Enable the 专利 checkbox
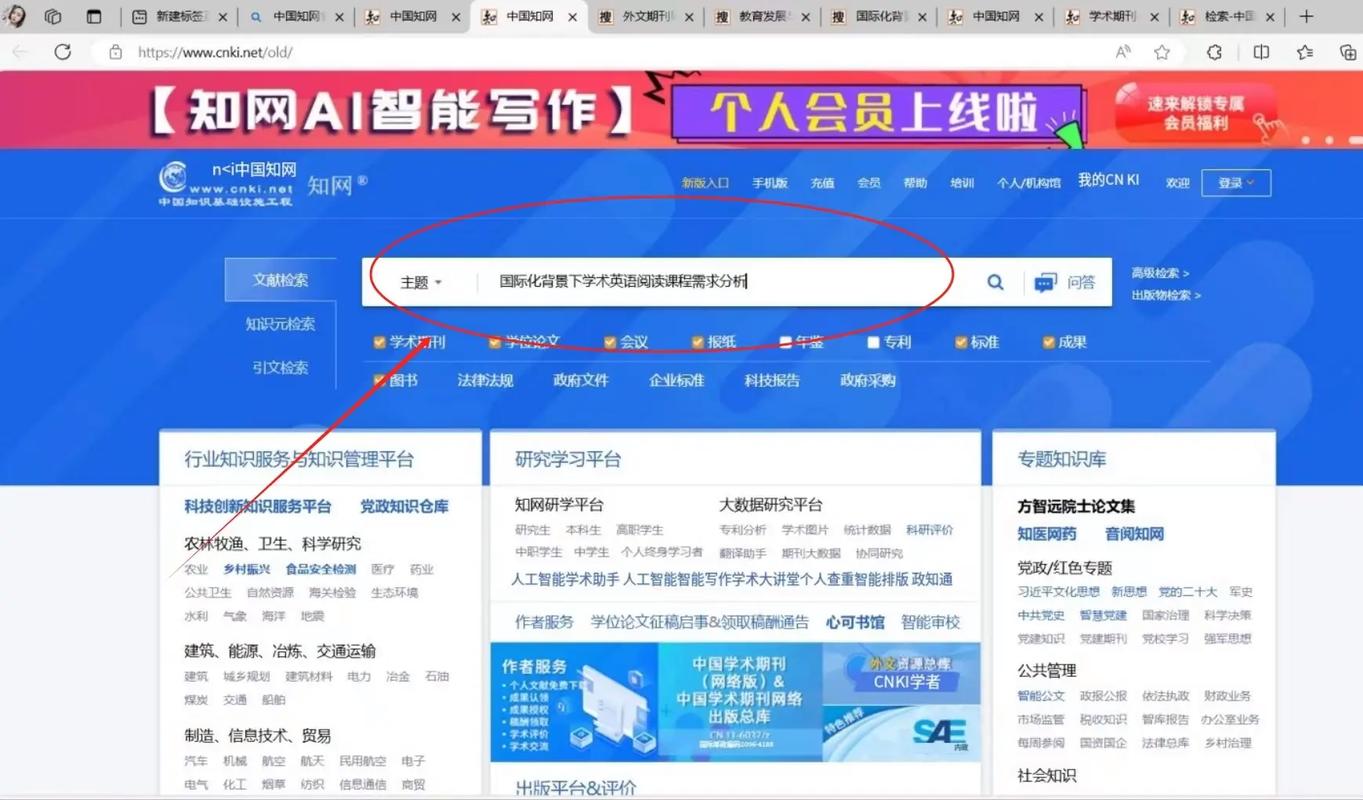This screenshot has height=800, width=1363. [x=872, y=341]
